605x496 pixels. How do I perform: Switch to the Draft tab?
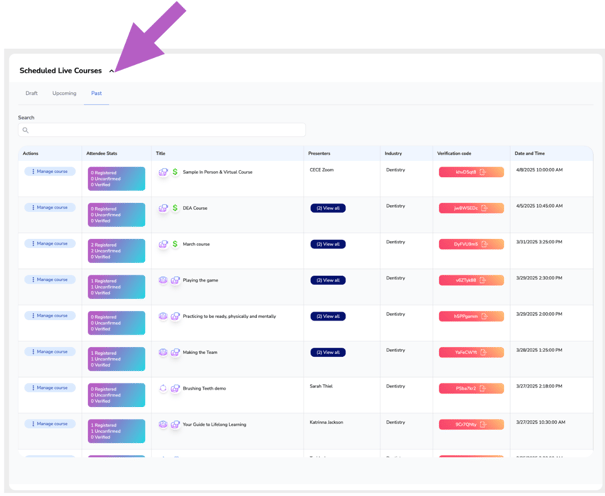coord(31,93)
